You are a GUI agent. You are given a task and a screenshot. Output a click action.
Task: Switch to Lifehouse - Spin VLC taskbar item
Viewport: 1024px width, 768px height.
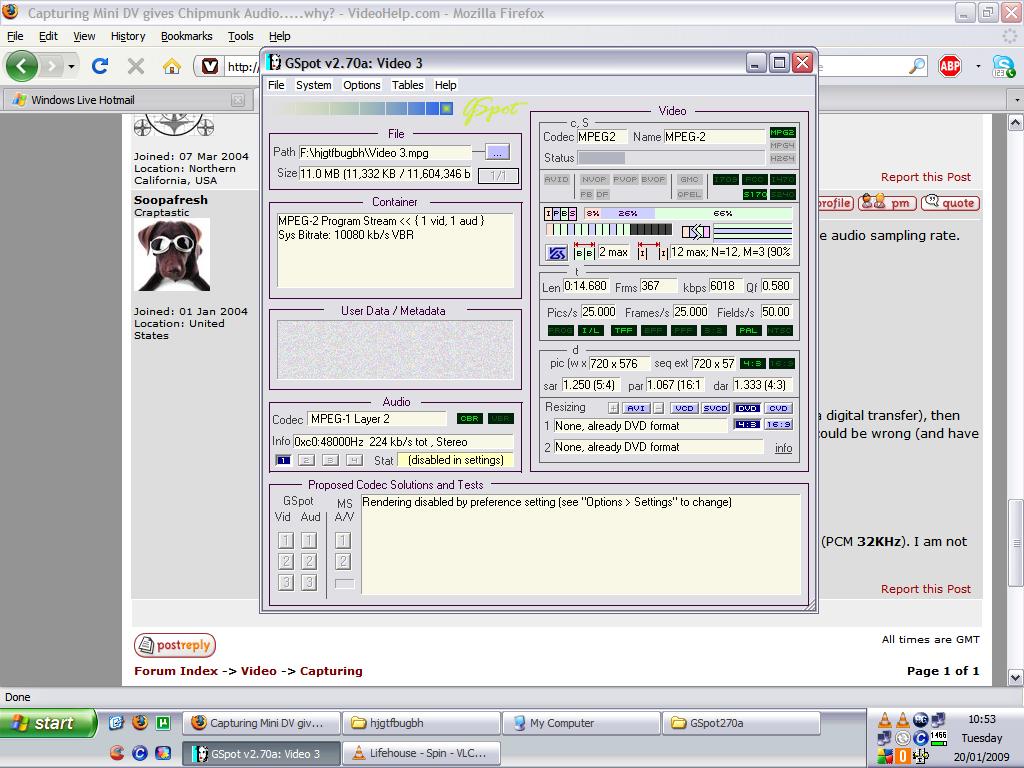click(422, 753)
